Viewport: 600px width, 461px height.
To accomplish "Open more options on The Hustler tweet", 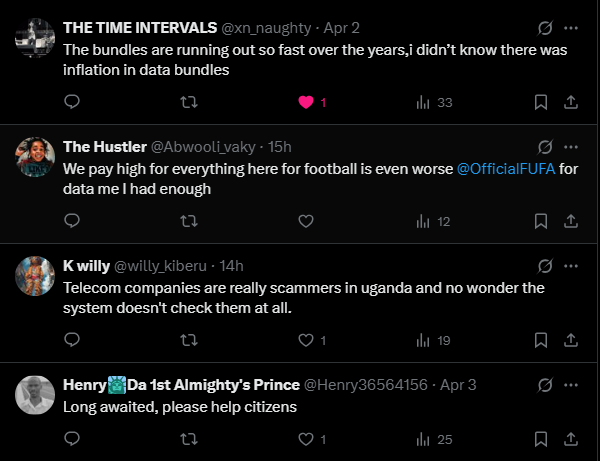I will (x=571, y=147).
